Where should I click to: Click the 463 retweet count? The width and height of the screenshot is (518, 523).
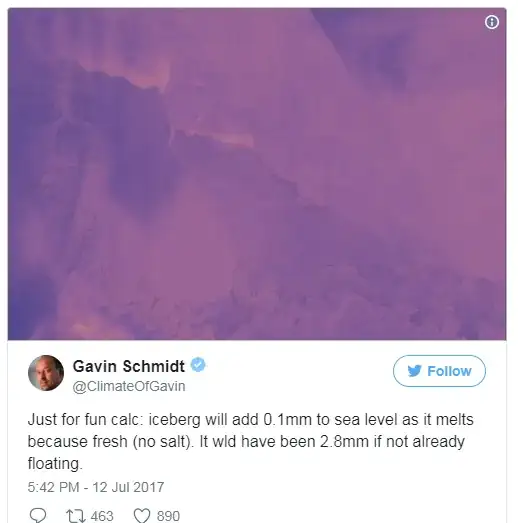[x=102, y=516]
